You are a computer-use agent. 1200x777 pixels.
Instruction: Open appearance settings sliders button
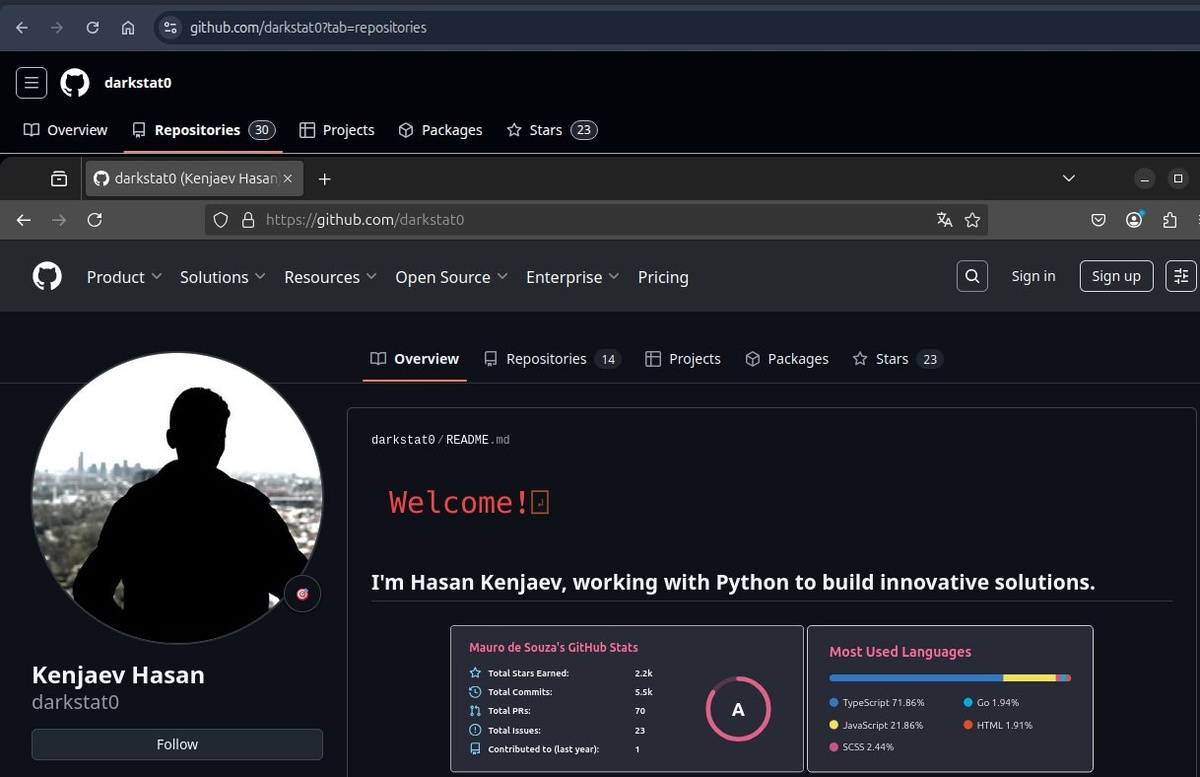click(x=1181, y=276)
